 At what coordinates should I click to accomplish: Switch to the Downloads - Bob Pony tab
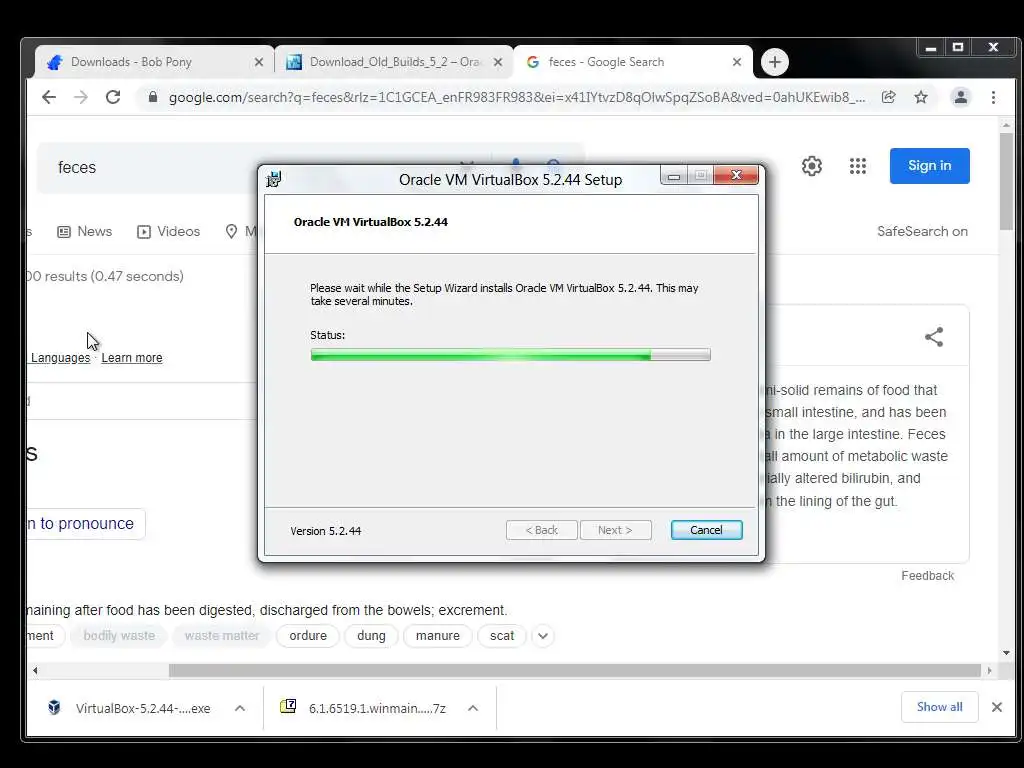click(x=153, y=62)
